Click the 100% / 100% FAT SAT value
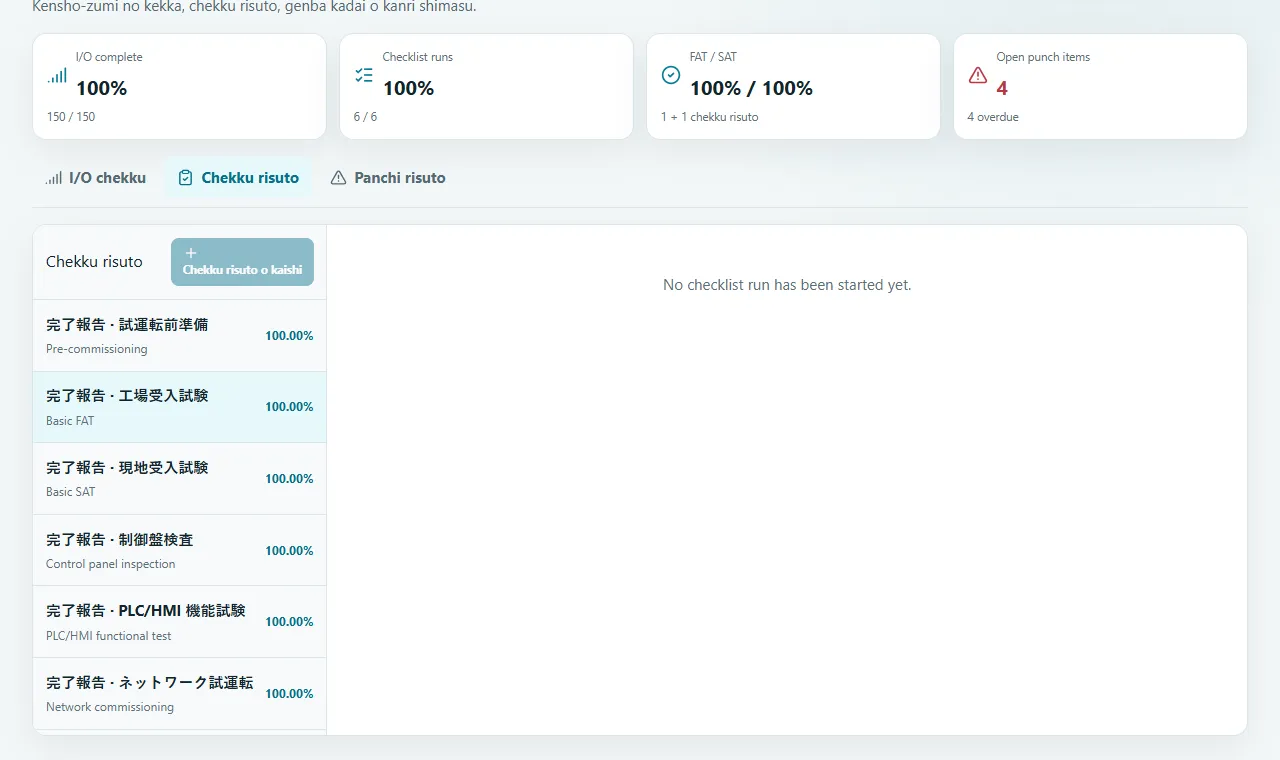 pyautogui.click(x=751, y=88)
